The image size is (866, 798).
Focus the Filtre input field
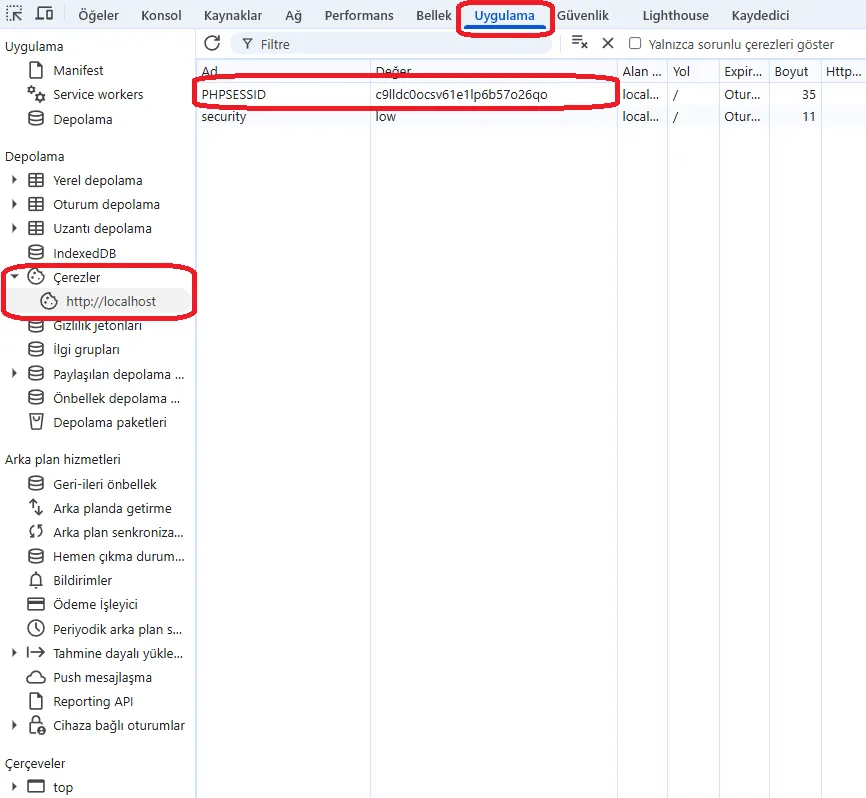point(391,44)
